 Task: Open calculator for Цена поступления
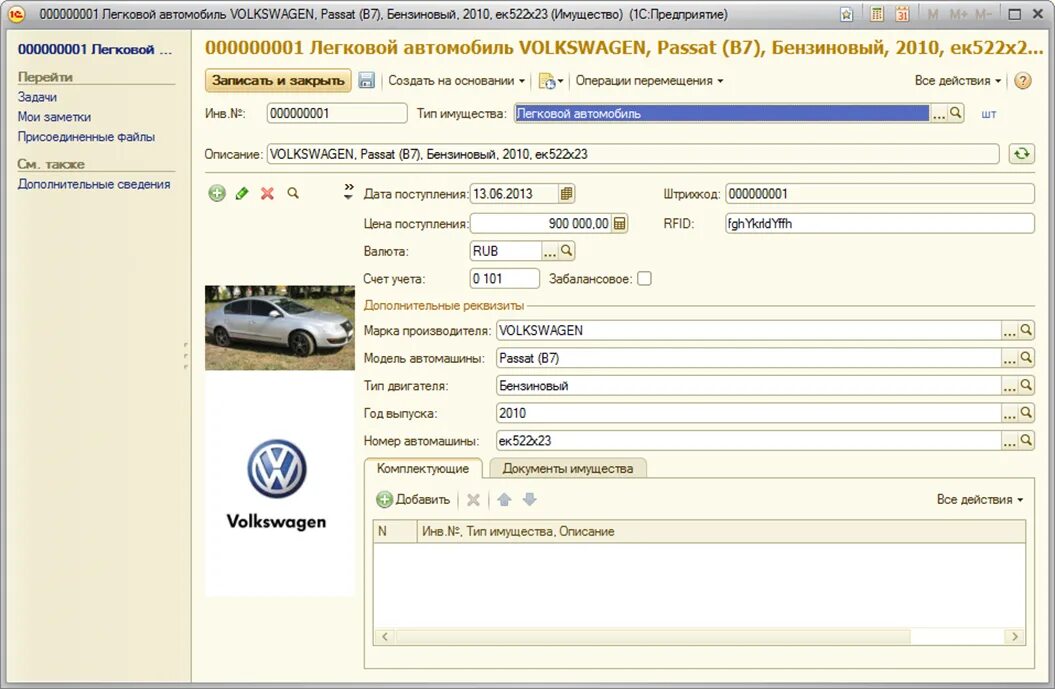pyautogui.click(x=620, y=223)
